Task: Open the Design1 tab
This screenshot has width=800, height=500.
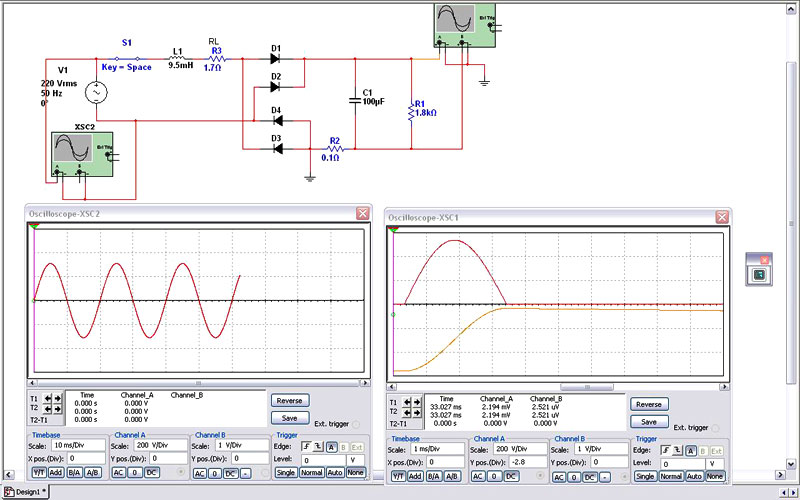Action: pyautogui.click(x=26, y=492)
